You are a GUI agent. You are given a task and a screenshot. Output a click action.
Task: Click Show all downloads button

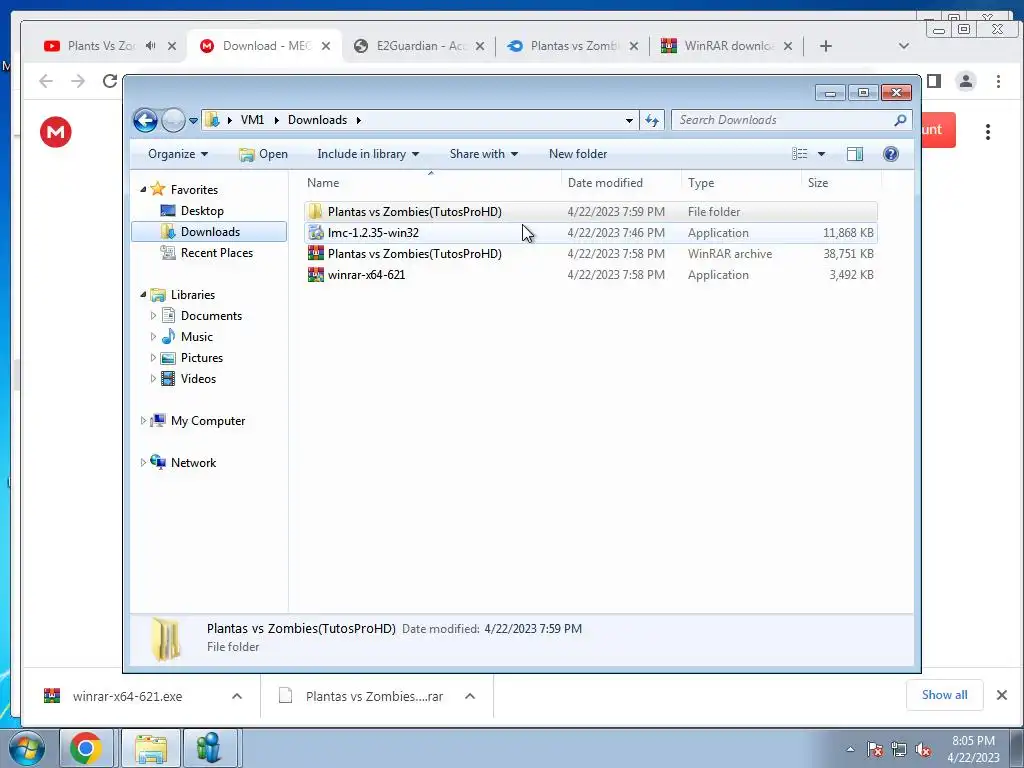click(x=944, y=695)
